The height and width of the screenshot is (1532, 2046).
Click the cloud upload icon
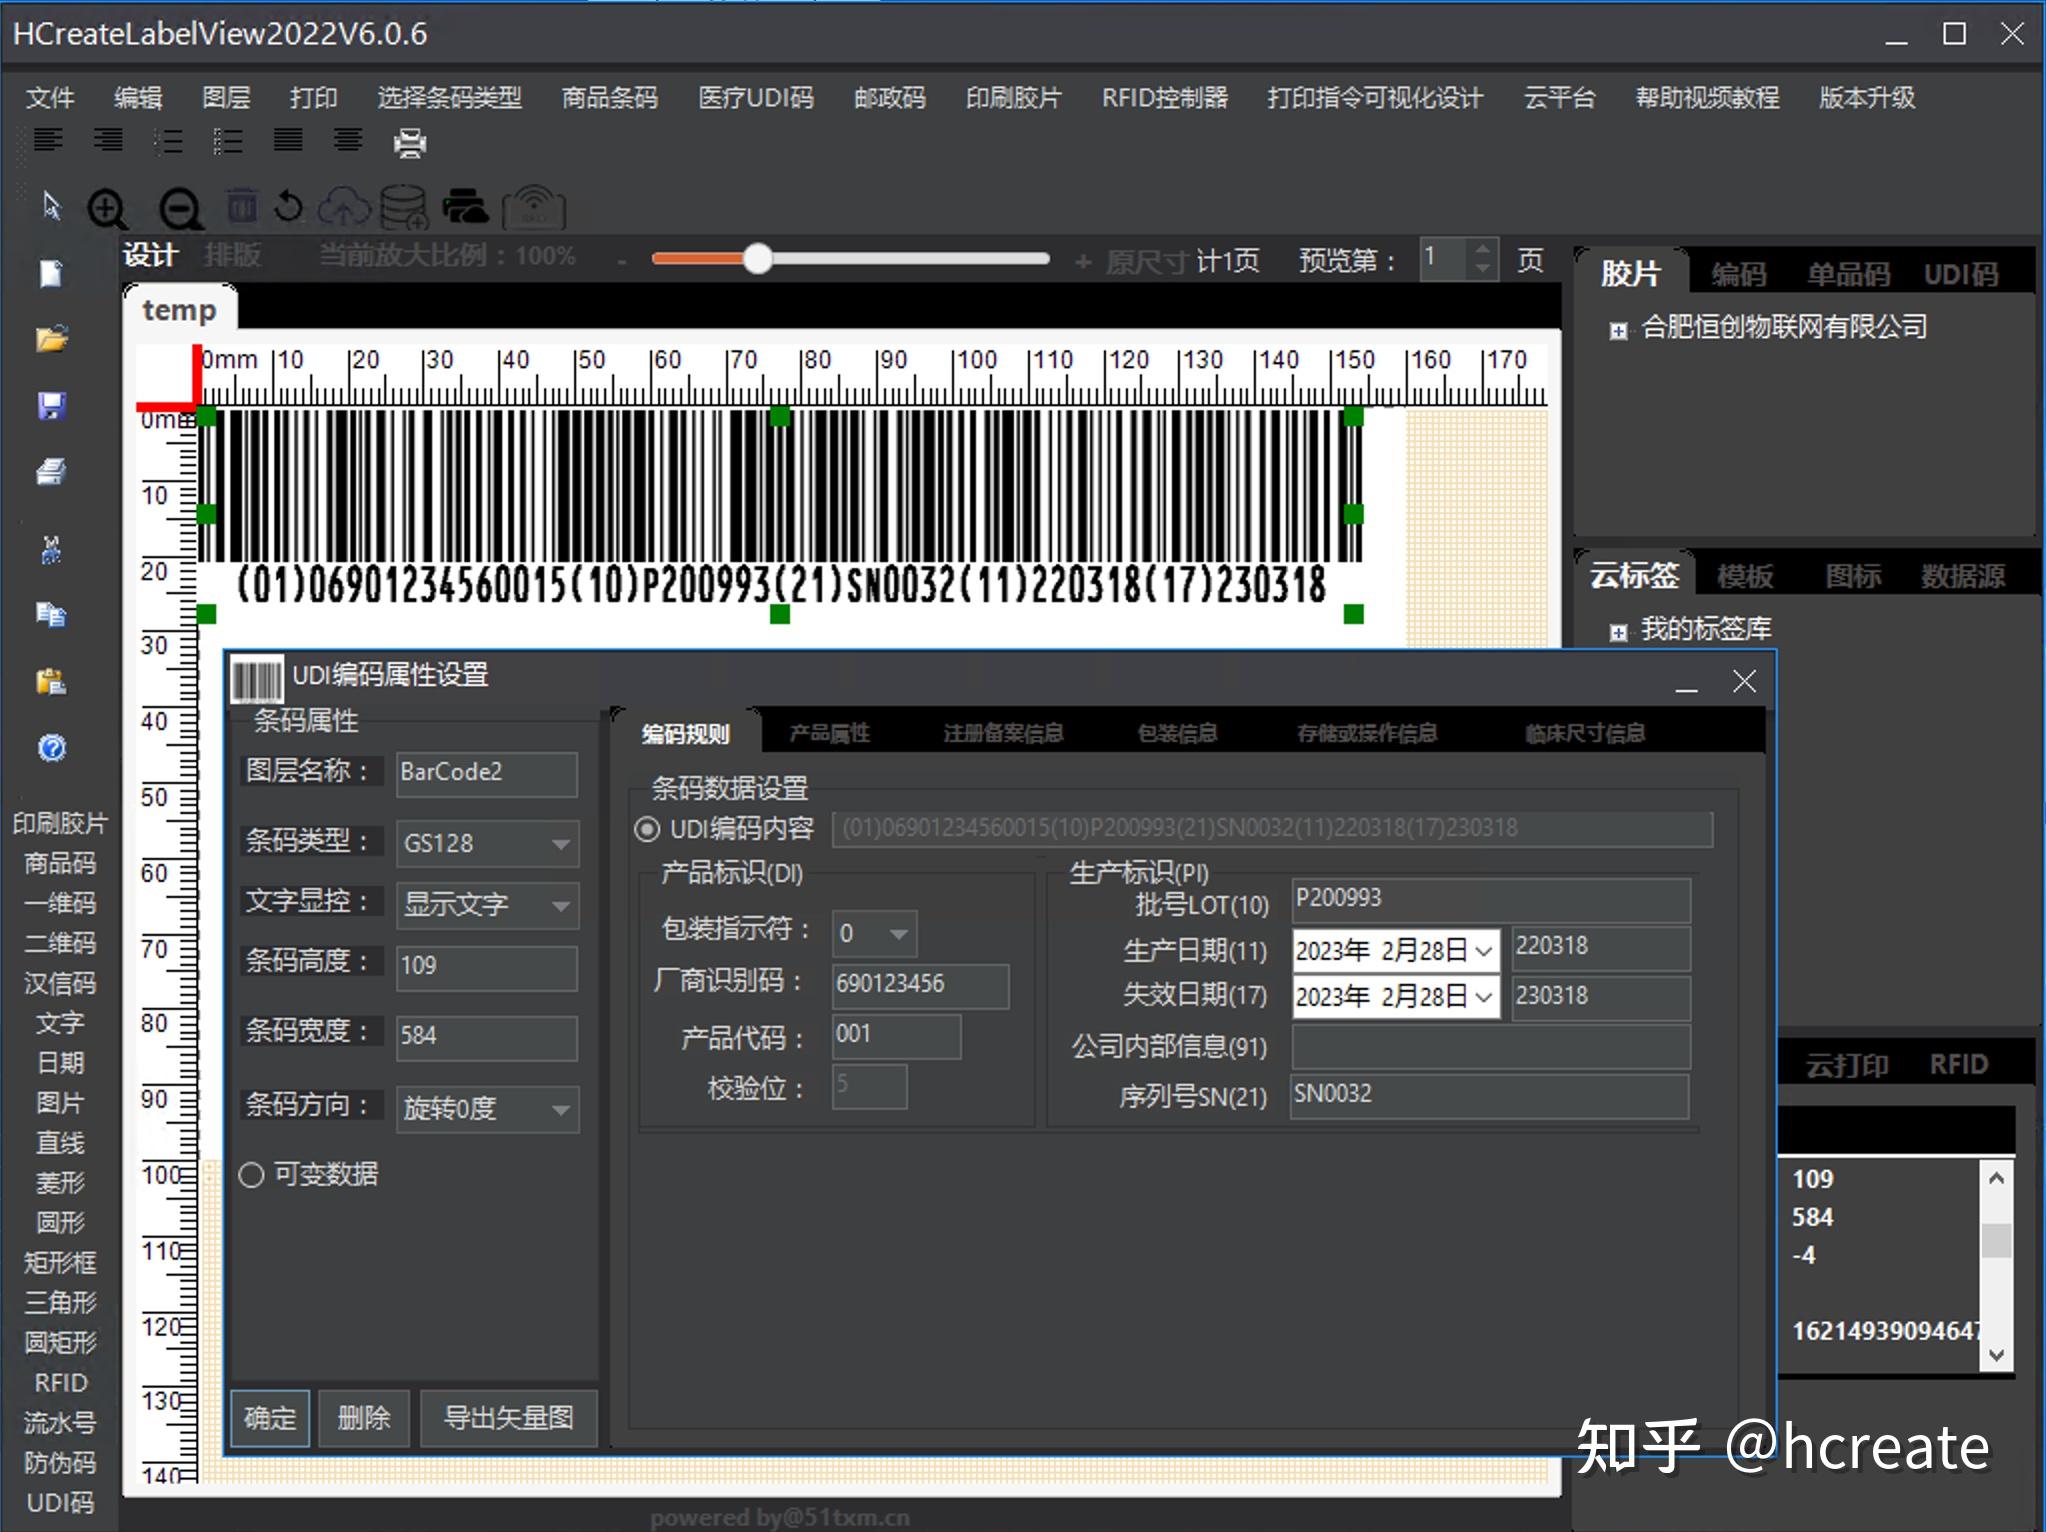click(343, 207)
